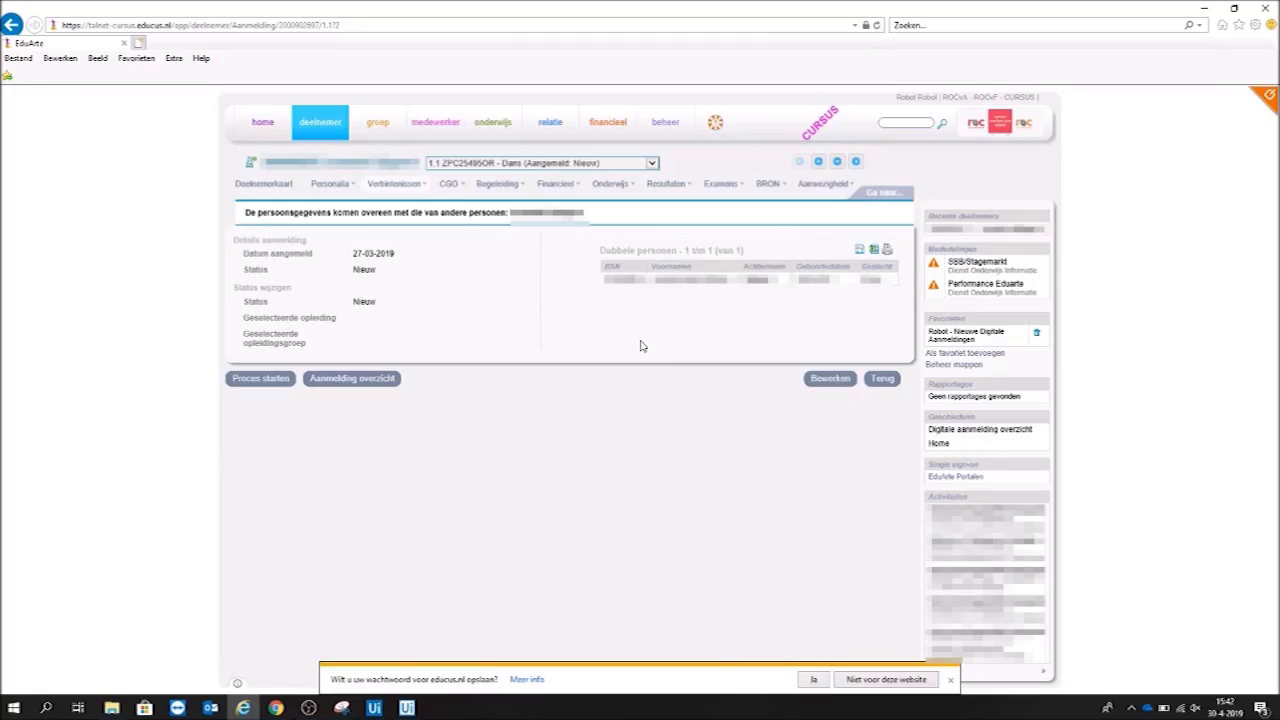Click warning icon next to SBB/Stagemarkt
Image resolution: width=1280 pixels, height=720 pixels.
point(934,263)
